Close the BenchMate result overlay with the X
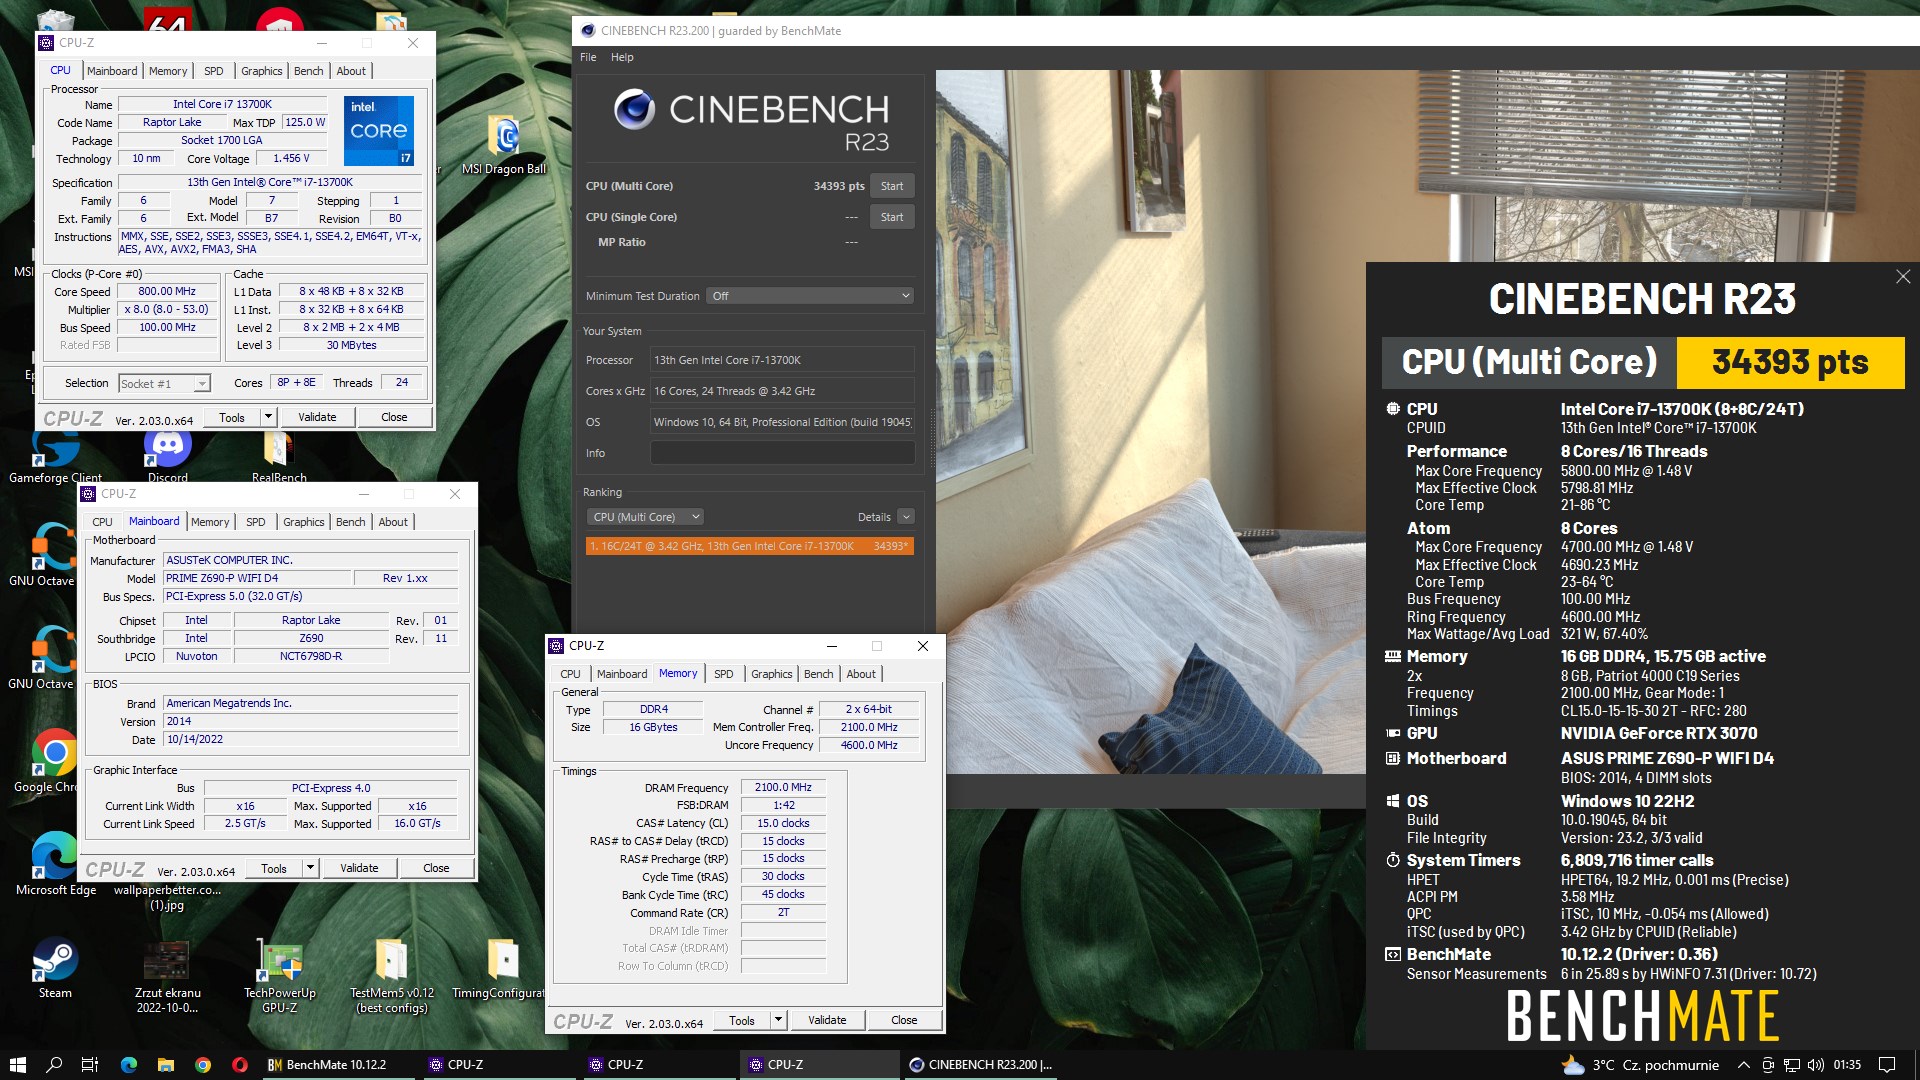Viewport: 1920px width, 1080px height. pyautogui.click(x=1902, y=277)
